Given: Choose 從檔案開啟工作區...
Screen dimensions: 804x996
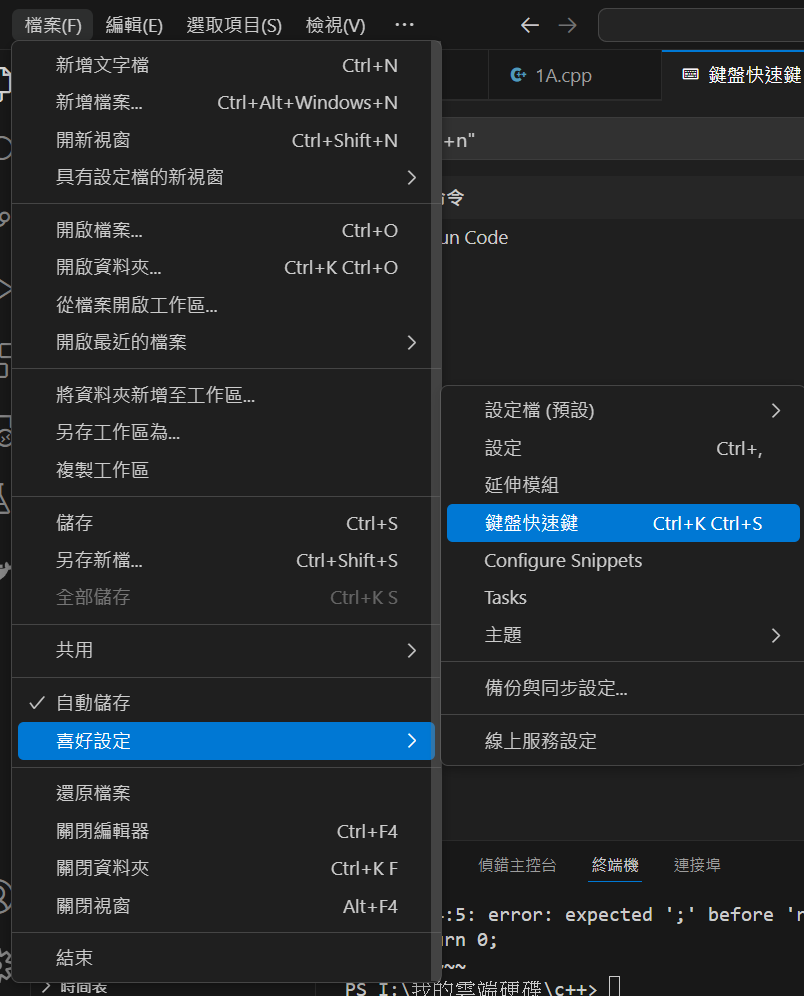Looking at the screenshot, I should (226, 306).
